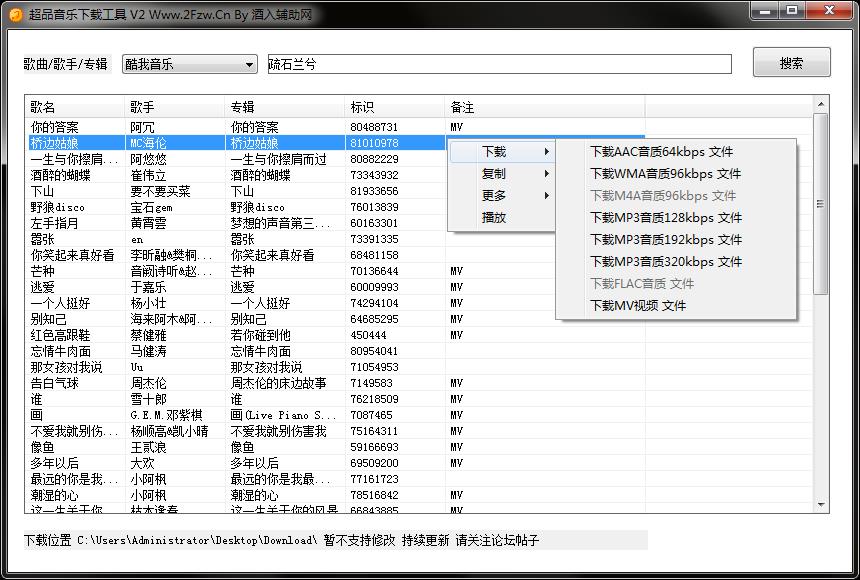Open the 酷我音乐 source dropdown

pyautogui.click(x=190, y=64)
